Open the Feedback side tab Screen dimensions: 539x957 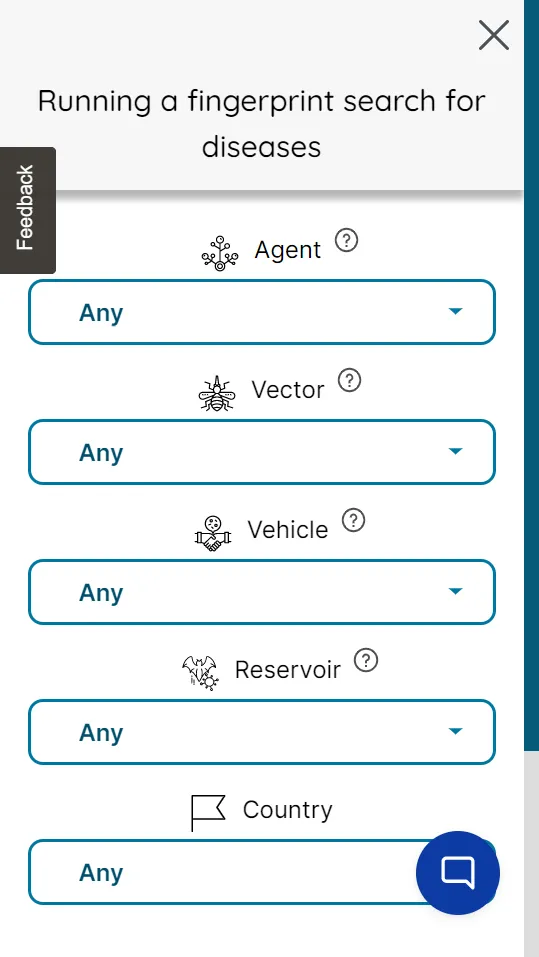click(27, 211)
